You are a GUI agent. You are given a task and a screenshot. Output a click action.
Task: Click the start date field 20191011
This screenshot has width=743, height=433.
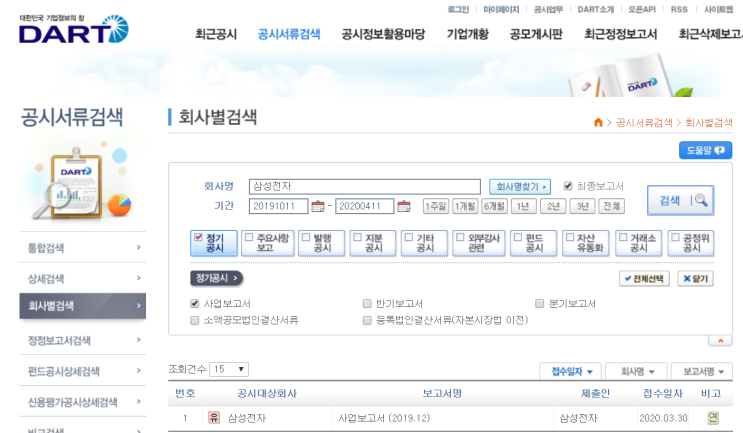point(278,206)
